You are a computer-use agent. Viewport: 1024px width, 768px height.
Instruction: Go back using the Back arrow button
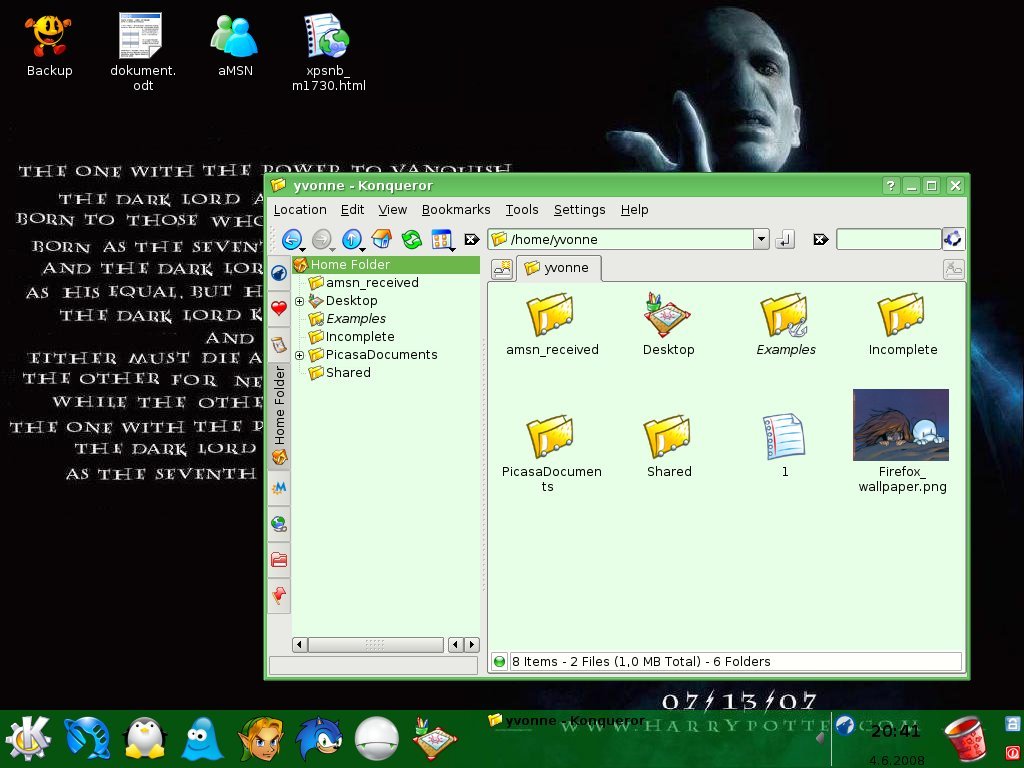point(291,239)
